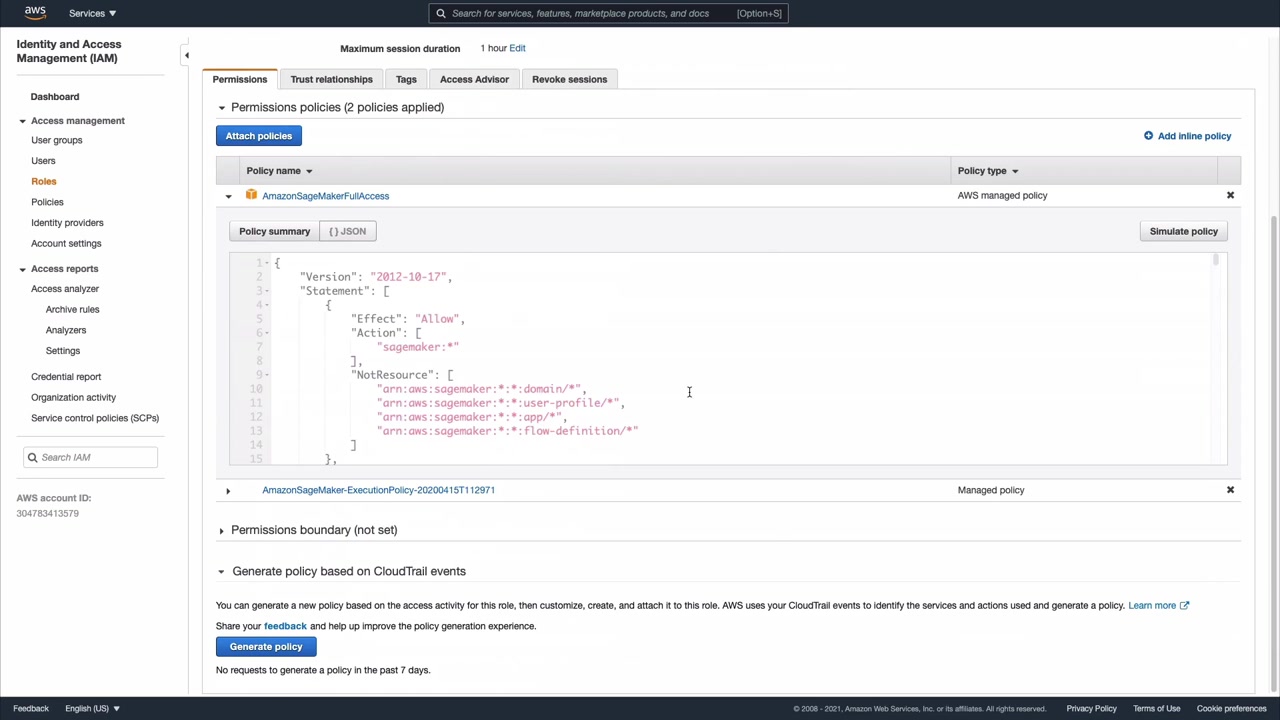Click the Add inline policy link

point(1194,136)
